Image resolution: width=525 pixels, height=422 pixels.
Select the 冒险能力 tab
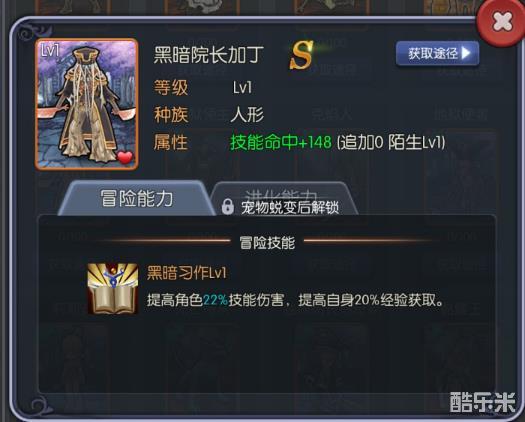point(136,198)
